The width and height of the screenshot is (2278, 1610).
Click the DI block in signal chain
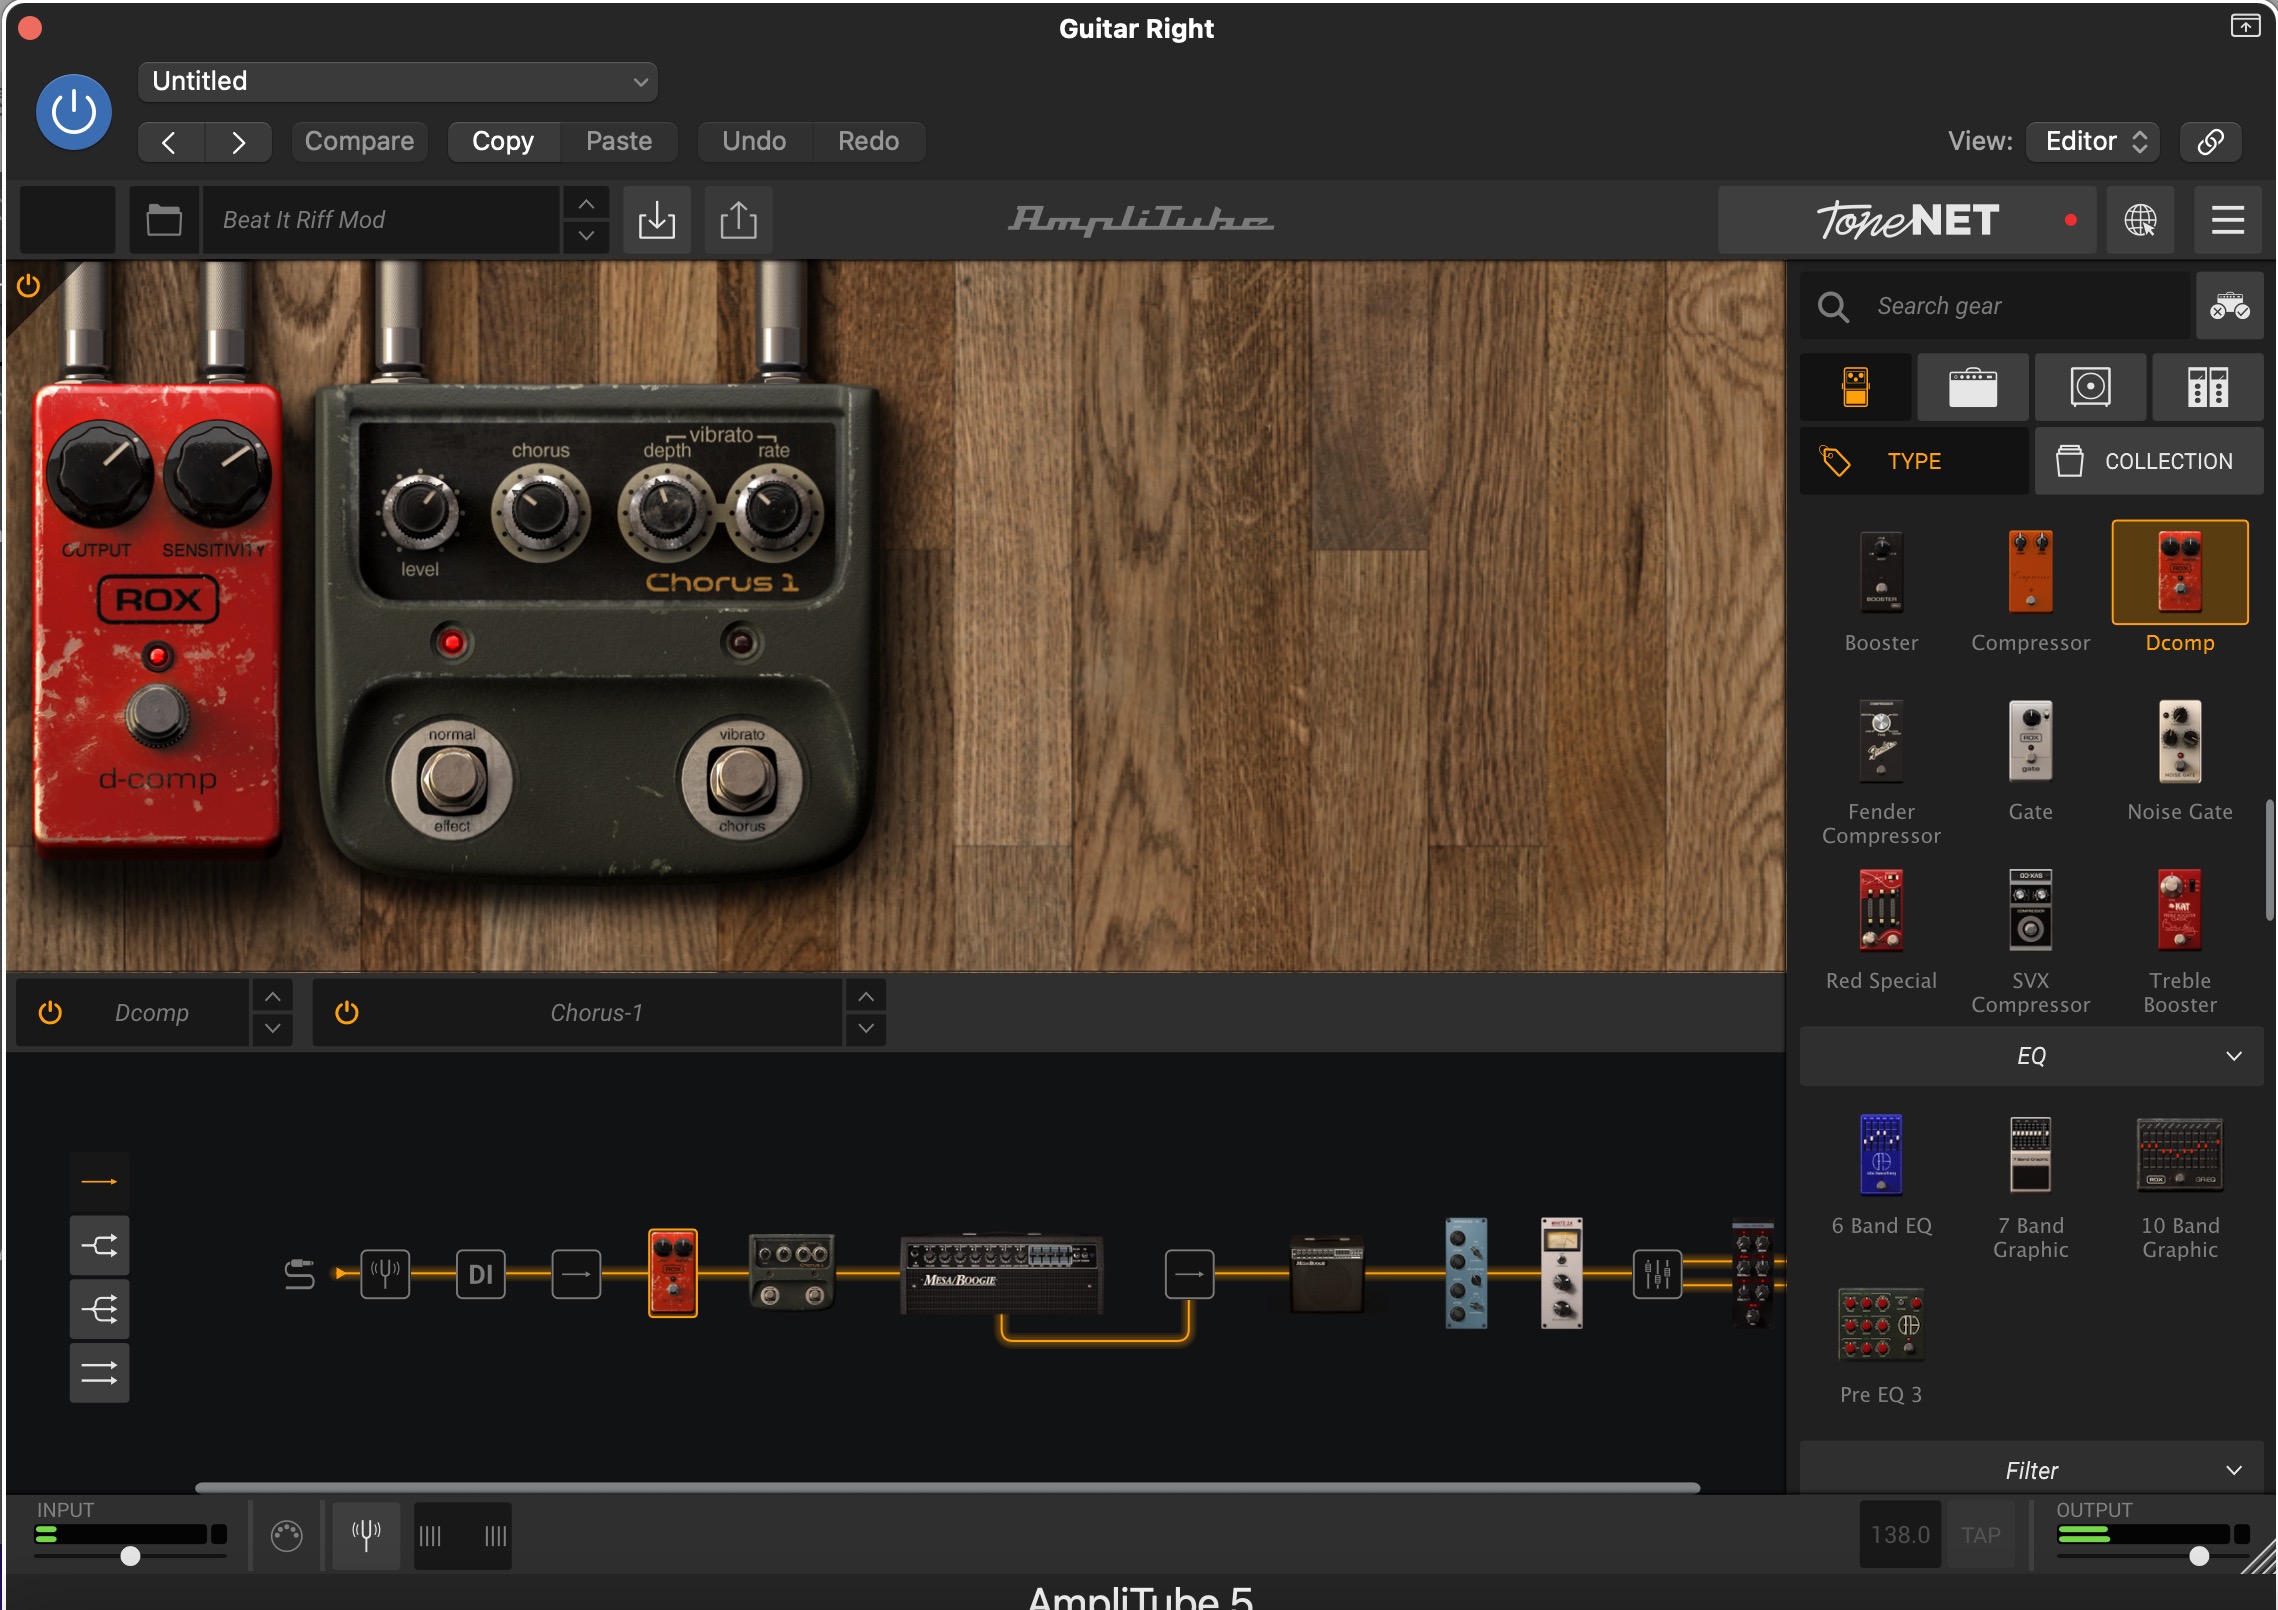(x=481, y=1274)
